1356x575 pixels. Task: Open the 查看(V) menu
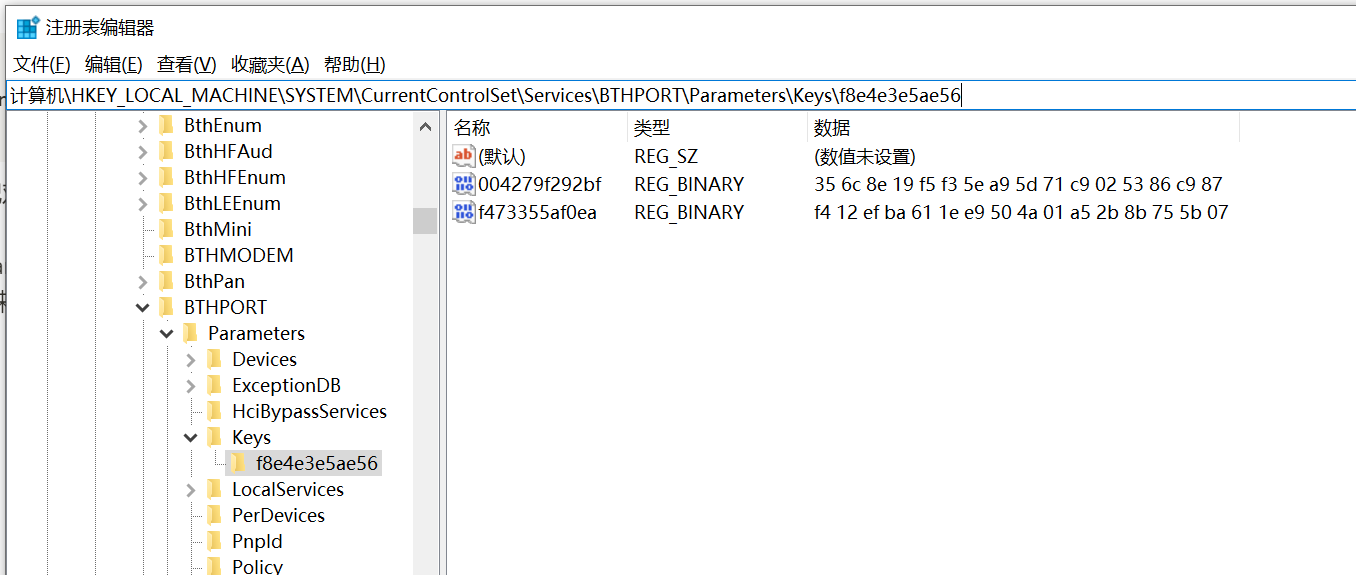click(187, 65)
